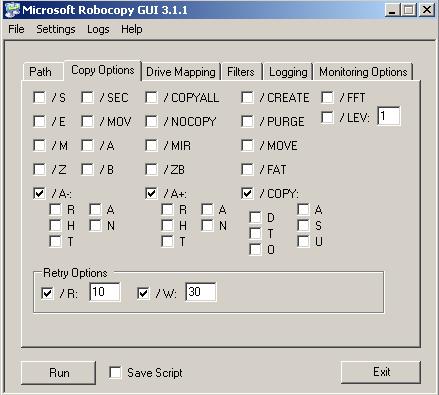Check H under the /A-: group
Viewport: 439px width, 395px height.
(x=56, y=226)
